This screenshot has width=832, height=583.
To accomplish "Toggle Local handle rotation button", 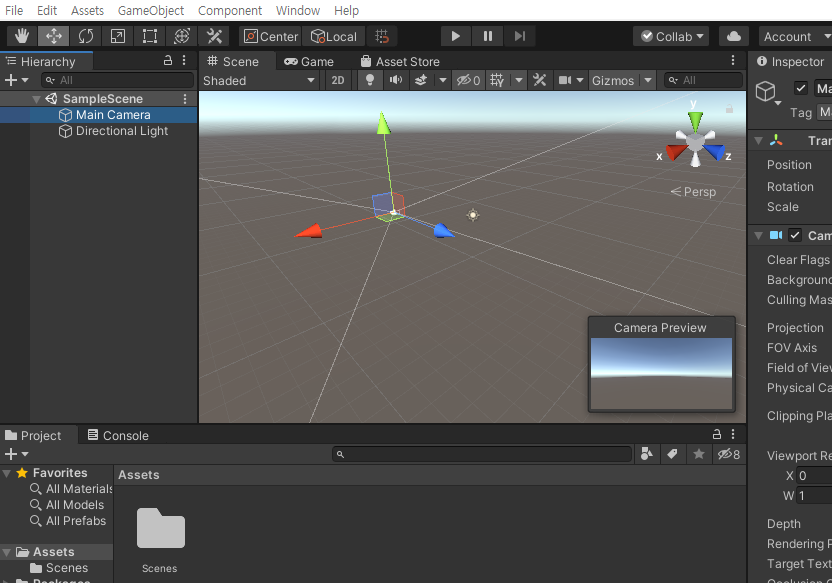I will pos(334,37).
